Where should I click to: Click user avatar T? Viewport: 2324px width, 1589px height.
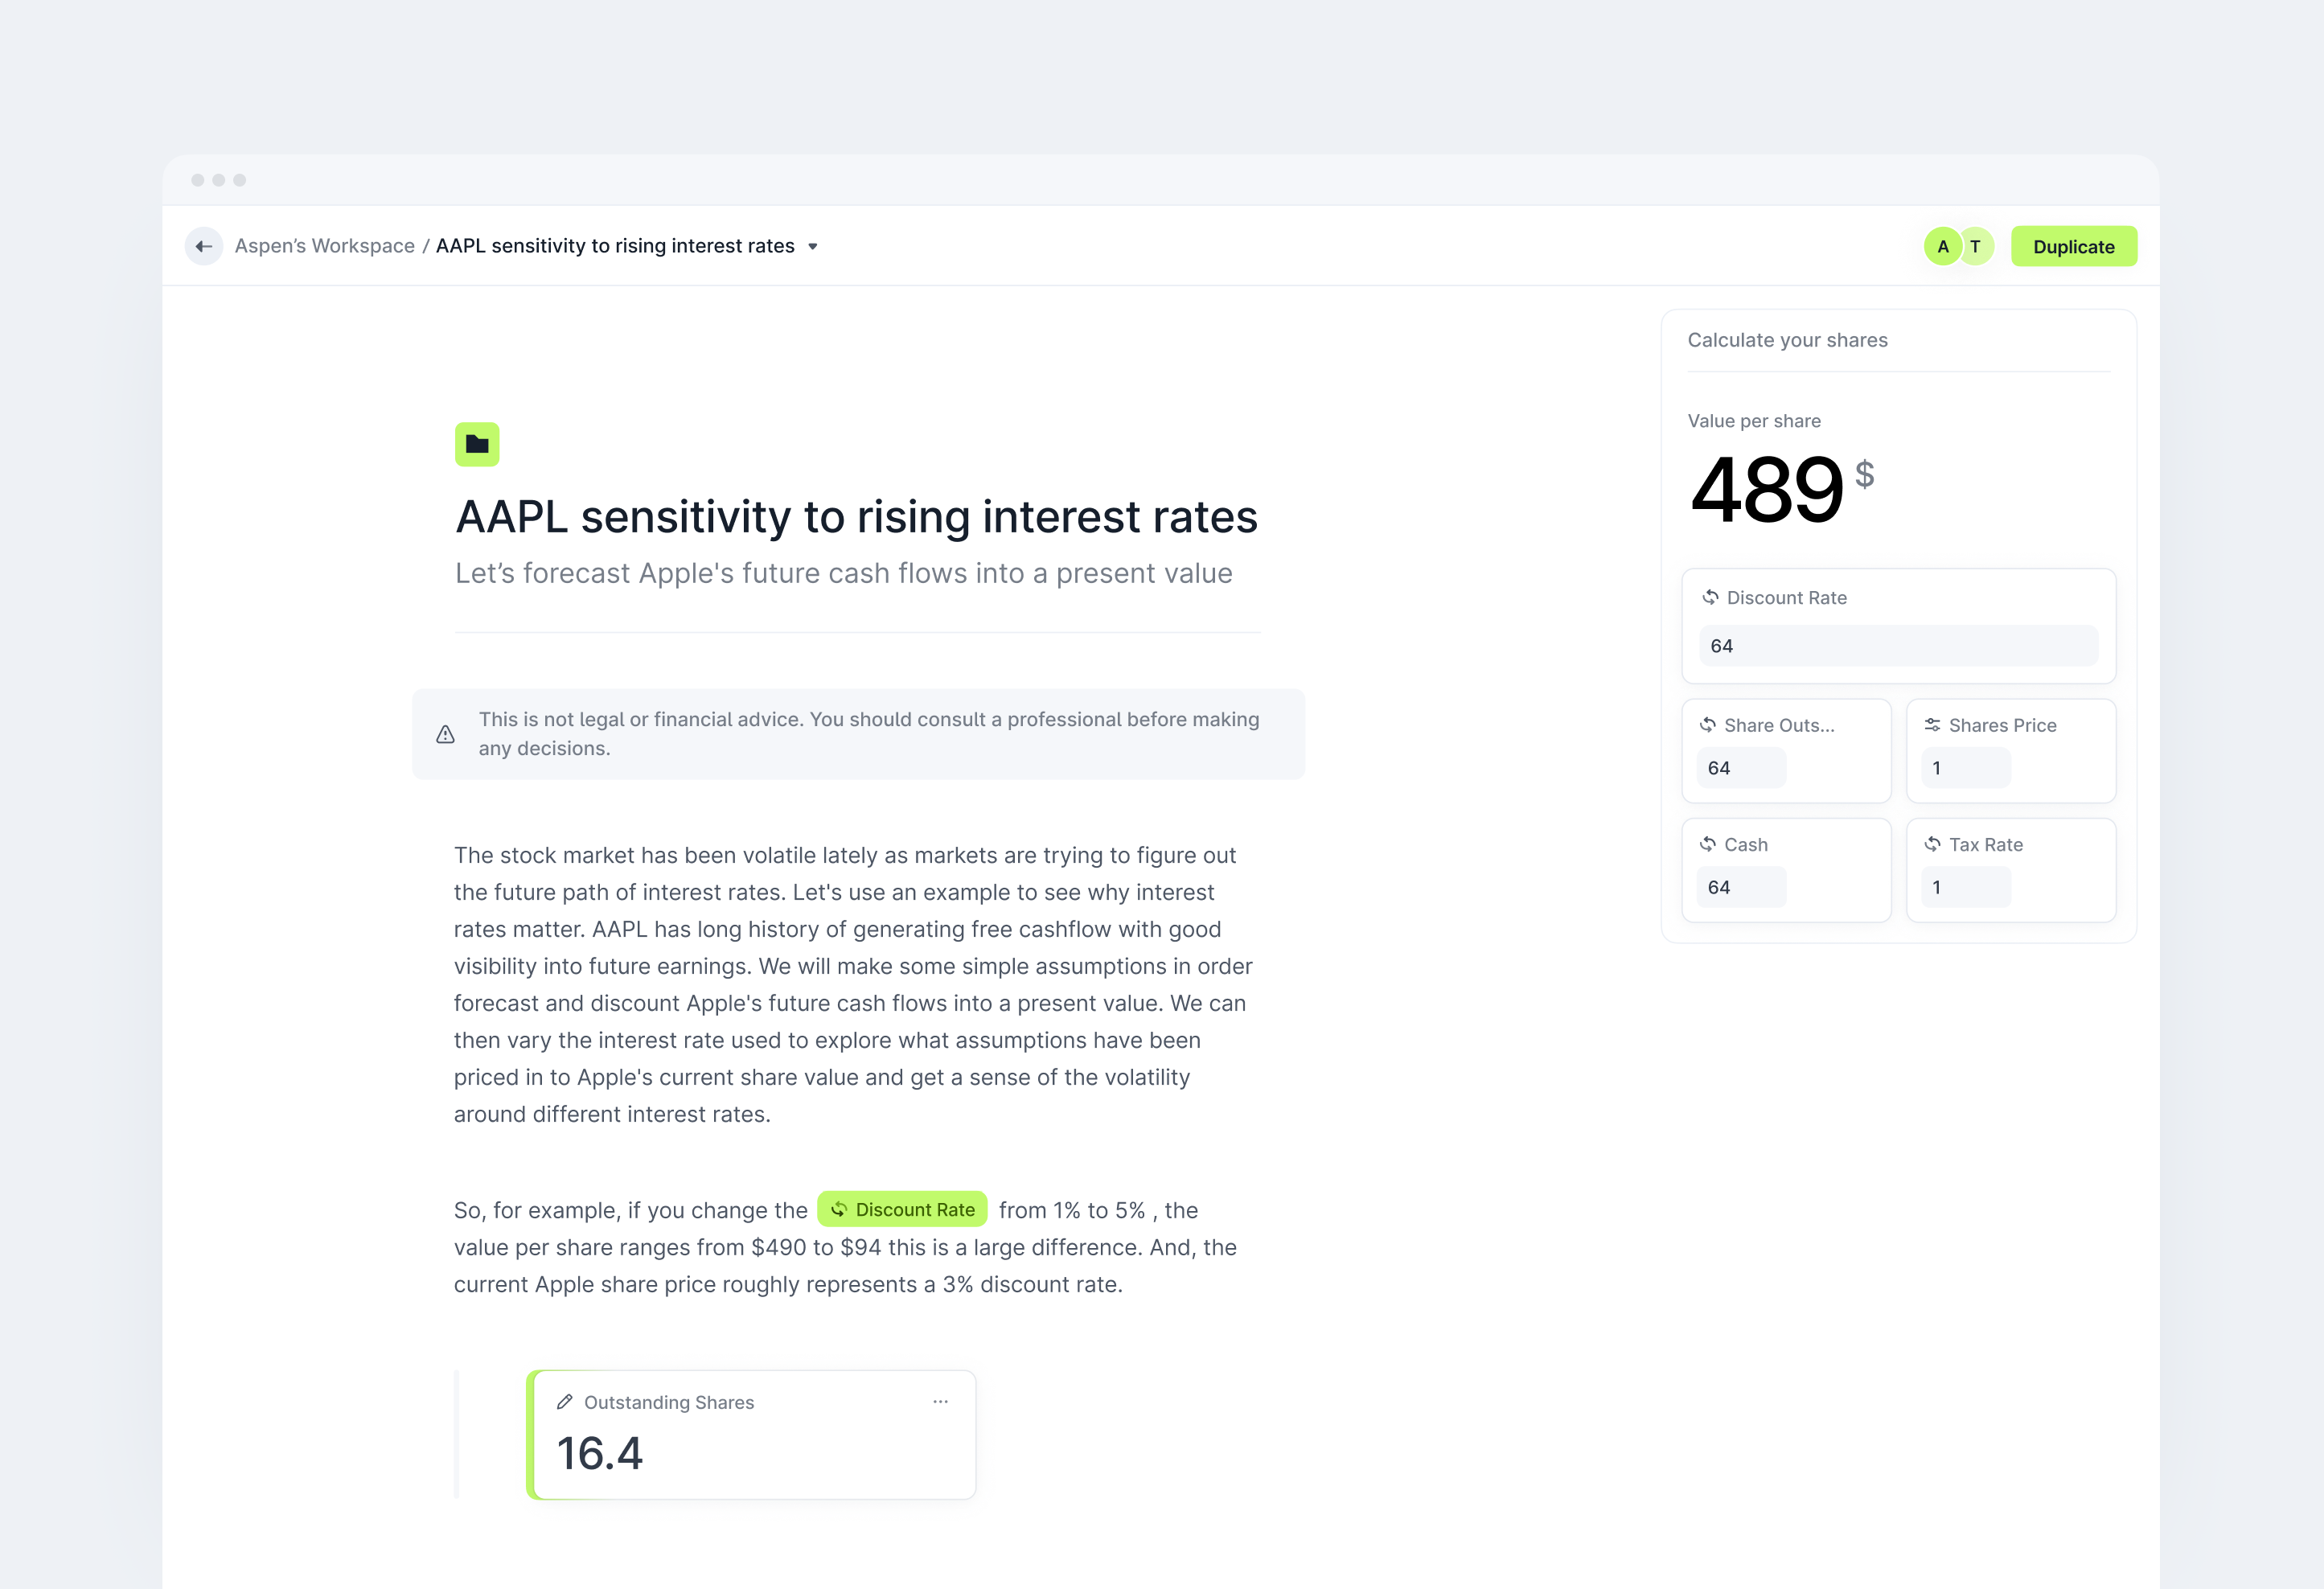[1976, 246]
